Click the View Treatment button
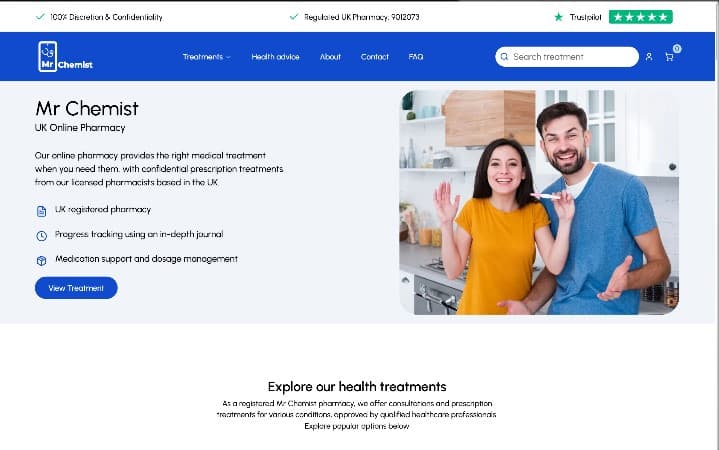Image resolution: width=719 pixels, height=450 pixels. tap(76, 288)
